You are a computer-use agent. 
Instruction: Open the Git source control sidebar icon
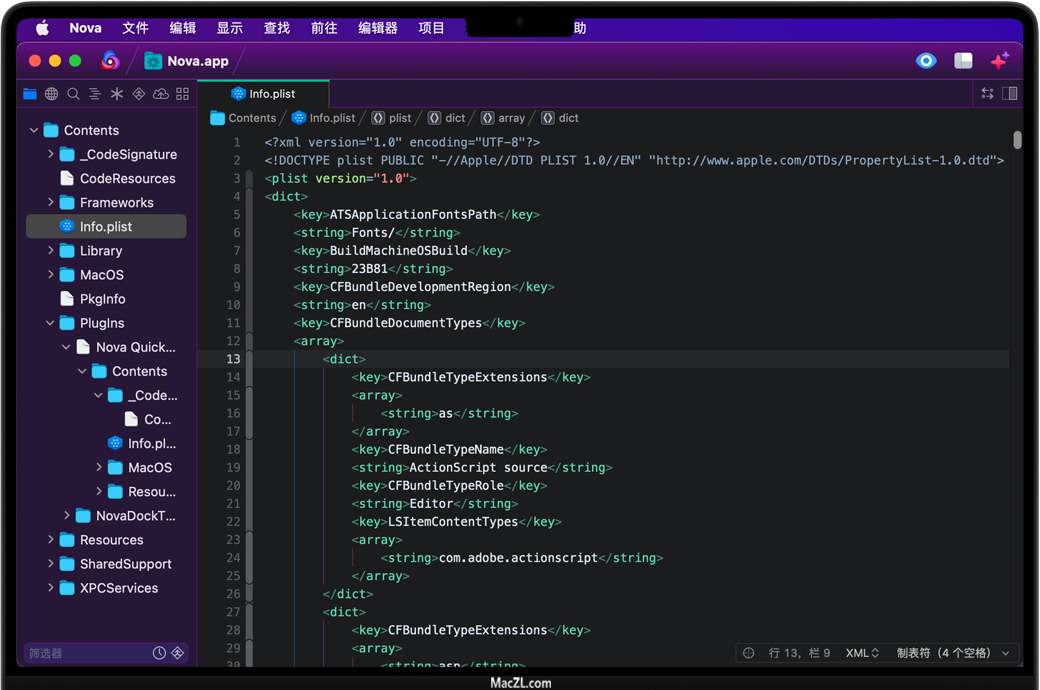tap(138, 94)
